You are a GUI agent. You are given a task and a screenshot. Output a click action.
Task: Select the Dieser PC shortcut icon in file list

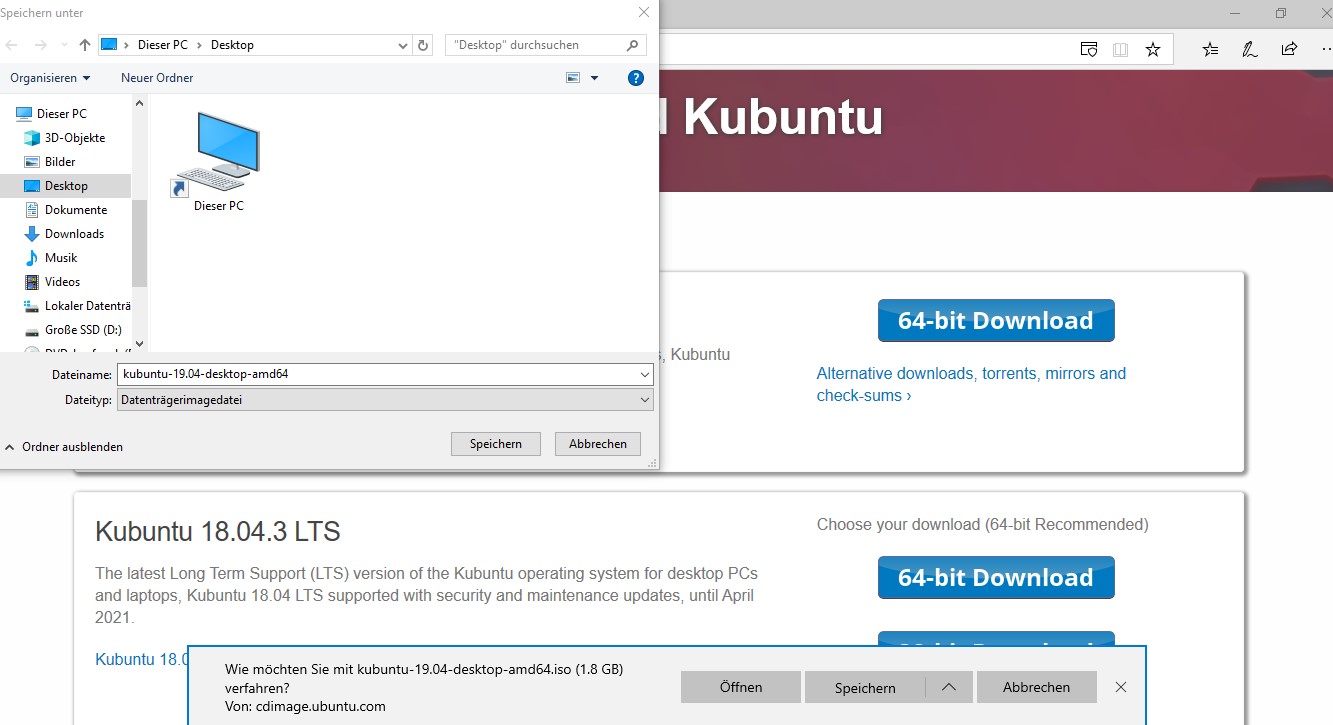tap(218, 161)
